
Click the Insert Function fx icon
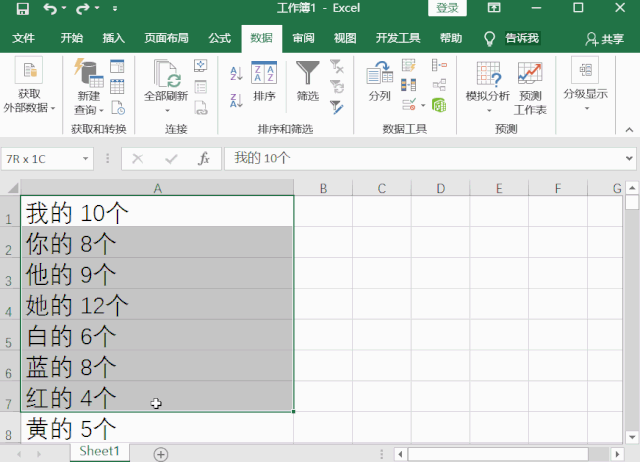tap(204, 158)
